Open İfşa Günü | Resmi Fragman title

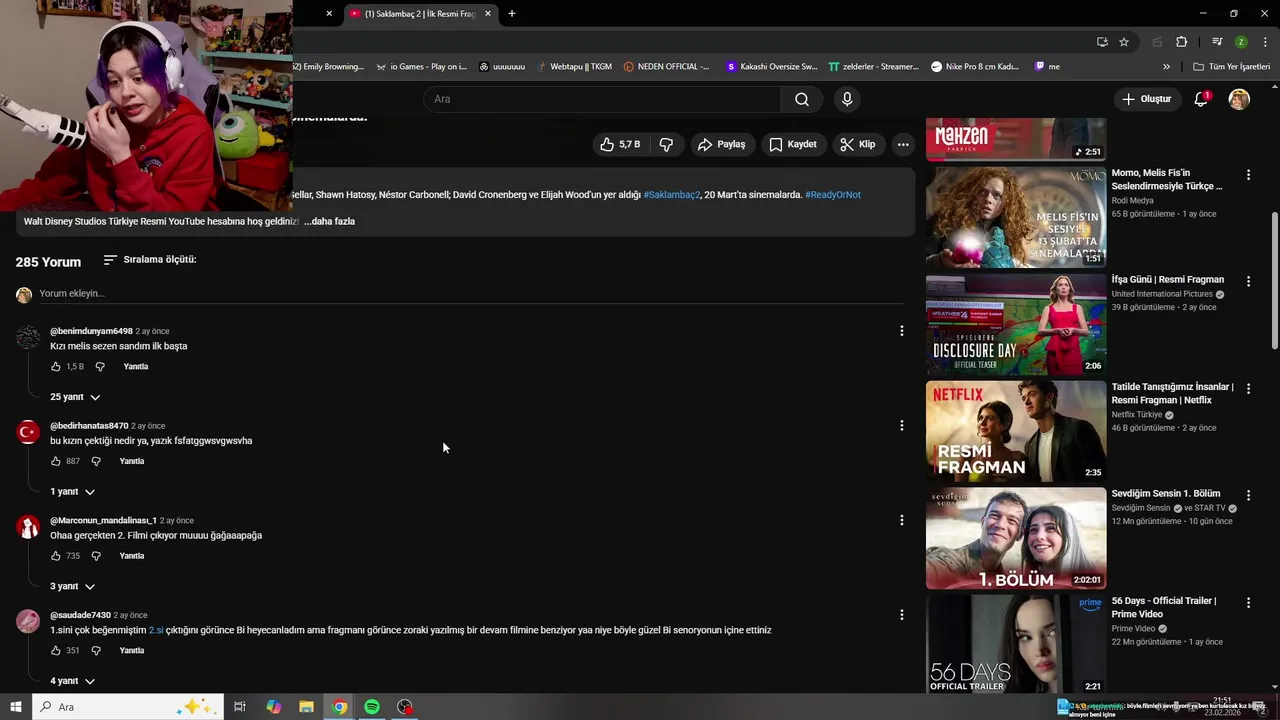1167,280
